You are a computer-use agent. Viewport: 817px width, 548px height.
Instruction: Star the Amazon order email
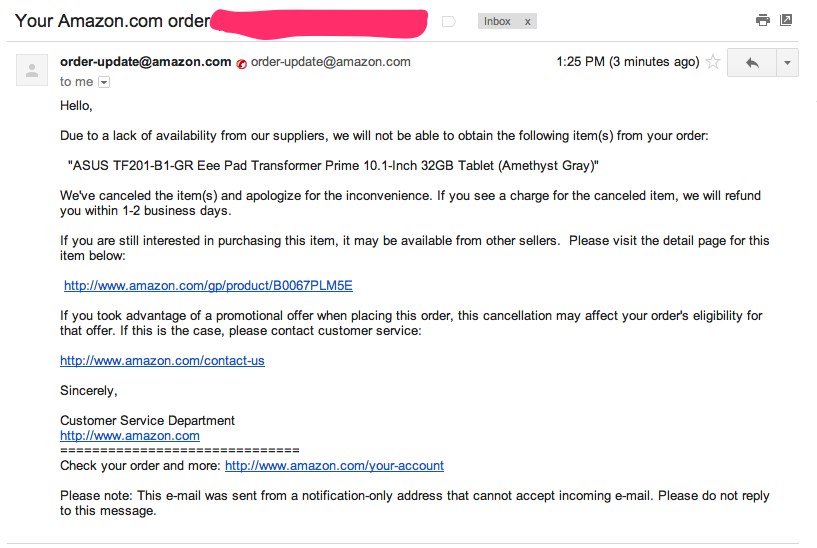coord(713,62)
